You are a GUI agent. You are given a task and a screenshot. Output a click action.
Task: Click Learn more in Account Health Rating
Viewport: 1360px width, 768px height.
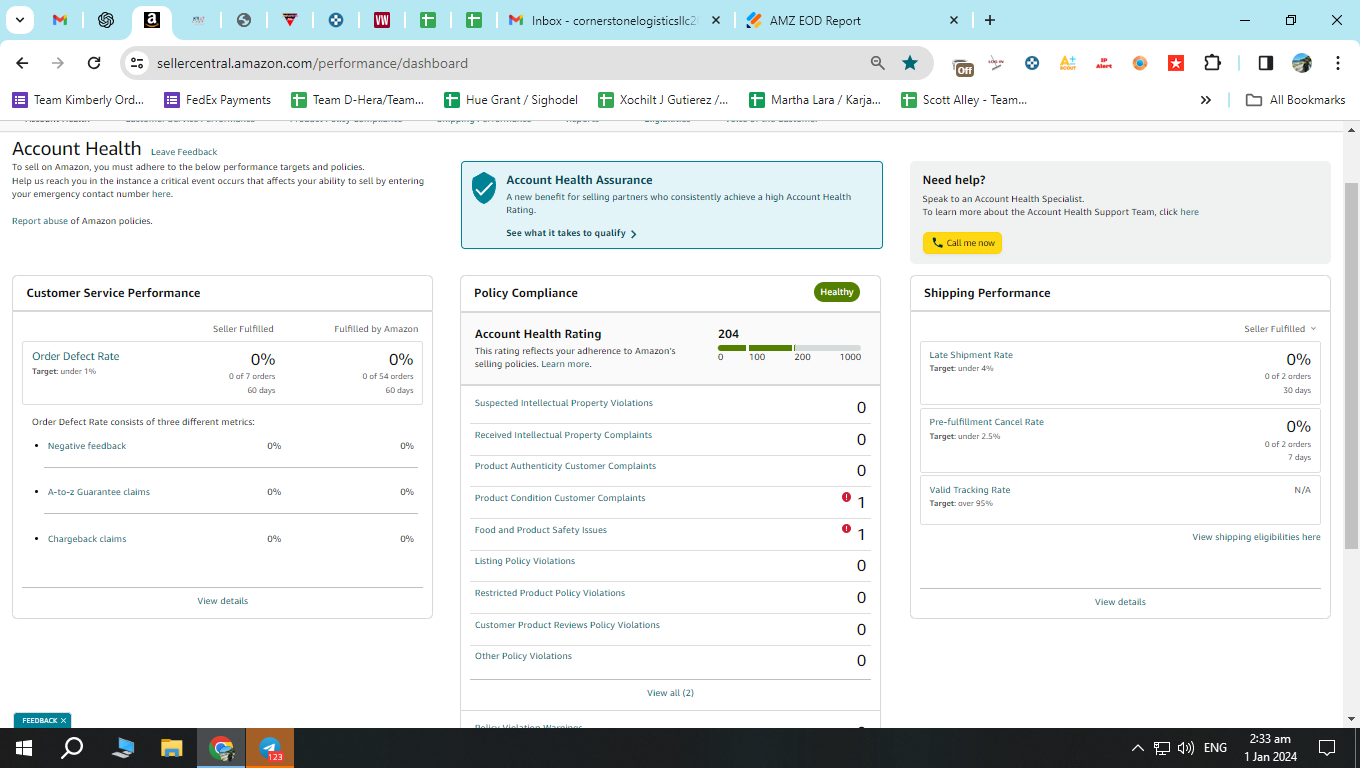coord(565,364)
